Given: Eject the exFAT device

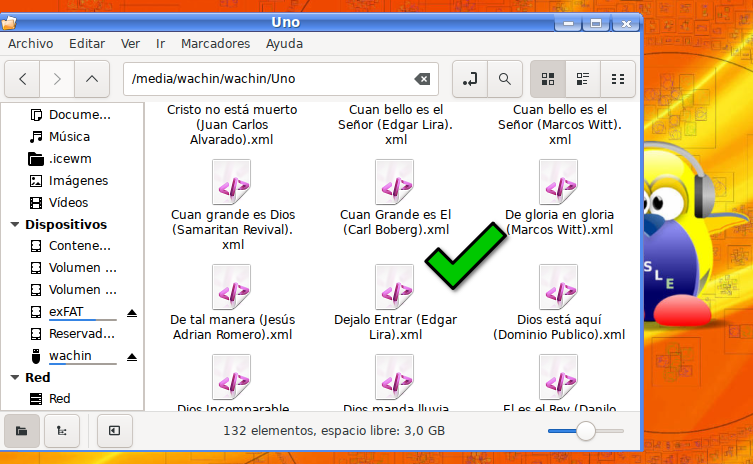Looking at the screenshot, I should click(x=132, y=313).
